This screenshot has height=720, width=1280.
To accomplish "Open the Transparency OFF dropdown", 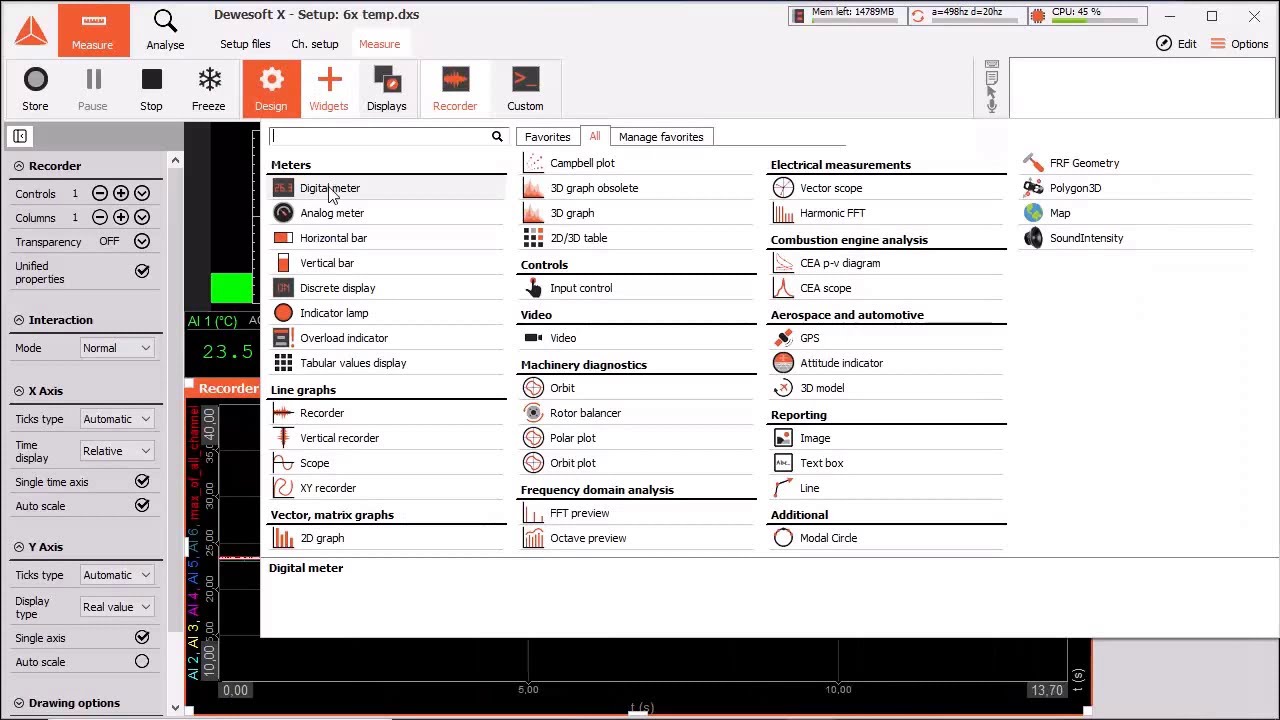I will 142,241.
